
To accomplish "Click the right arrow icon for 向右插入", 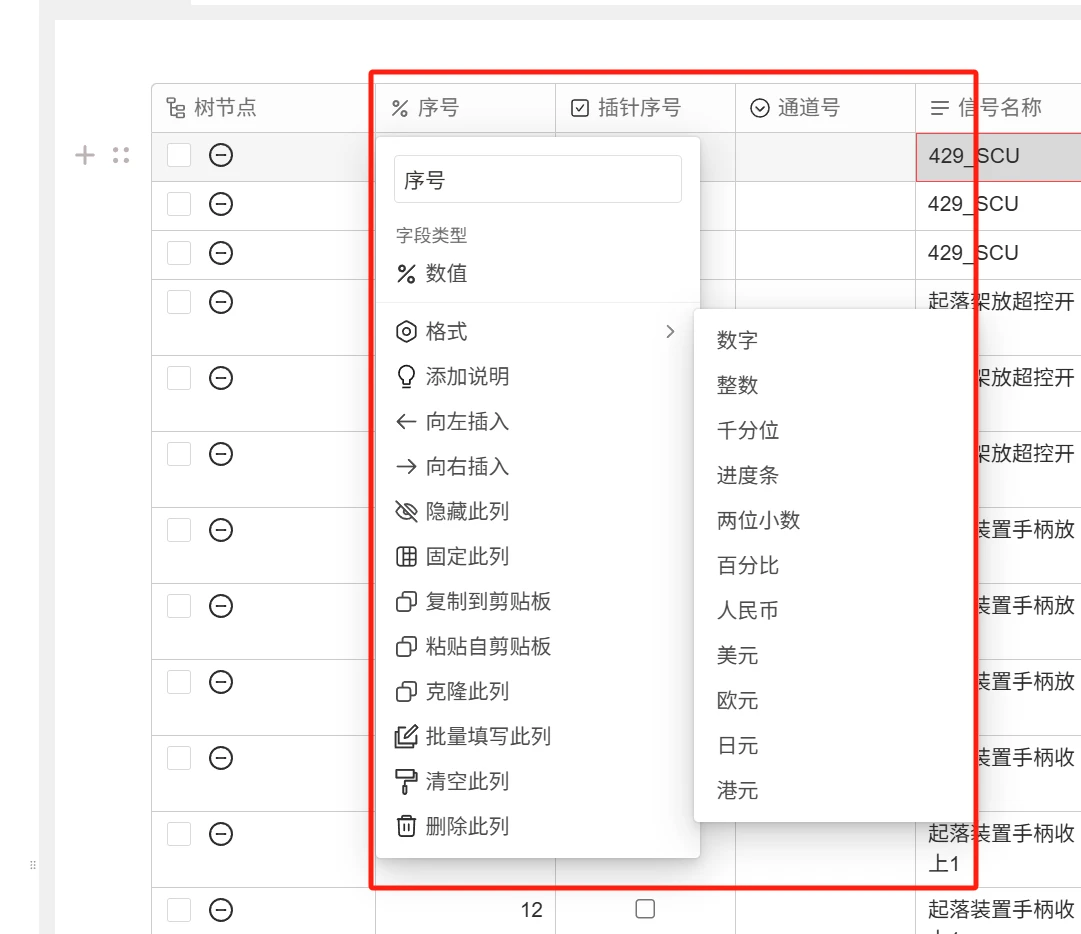I will pos(406,467).
